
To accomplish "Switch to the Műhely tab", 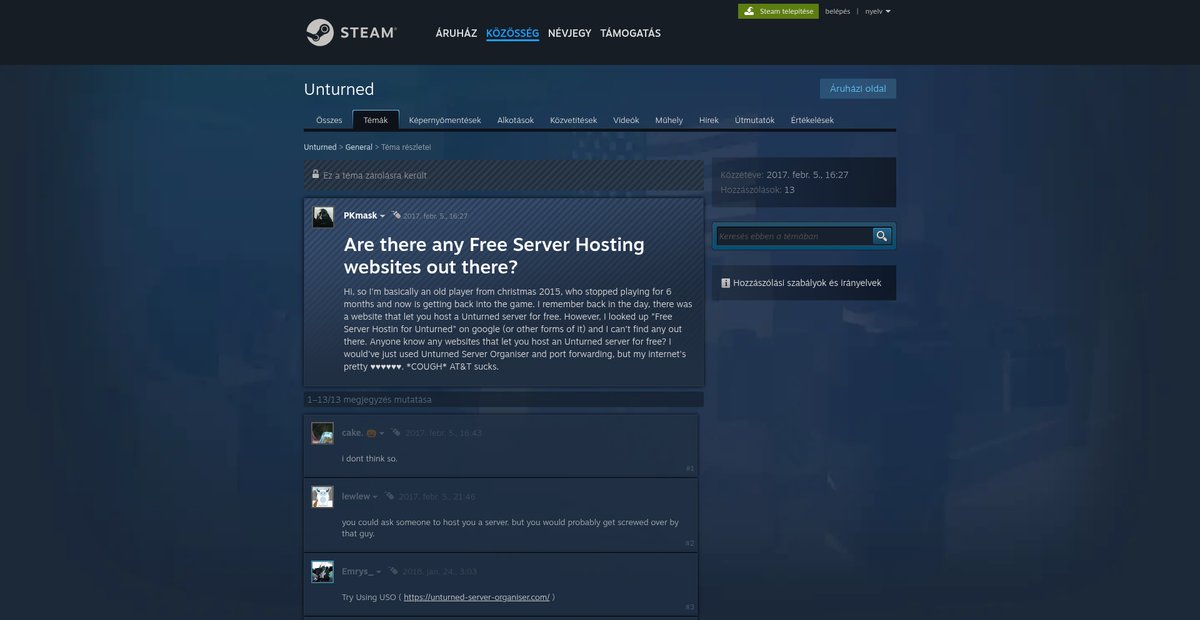I will [669, 120].
